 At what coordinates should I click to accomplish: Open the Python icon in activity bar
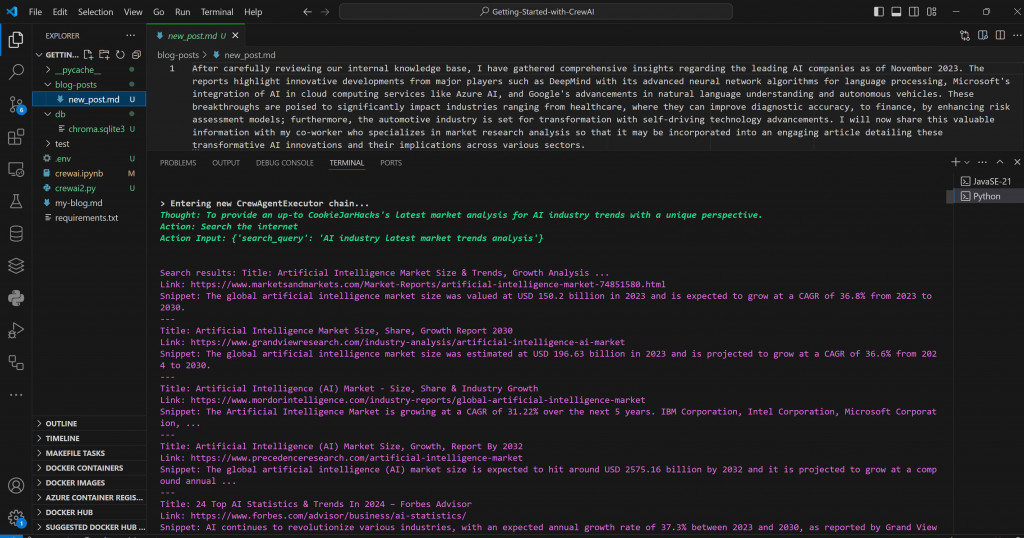tap(16, 298)
